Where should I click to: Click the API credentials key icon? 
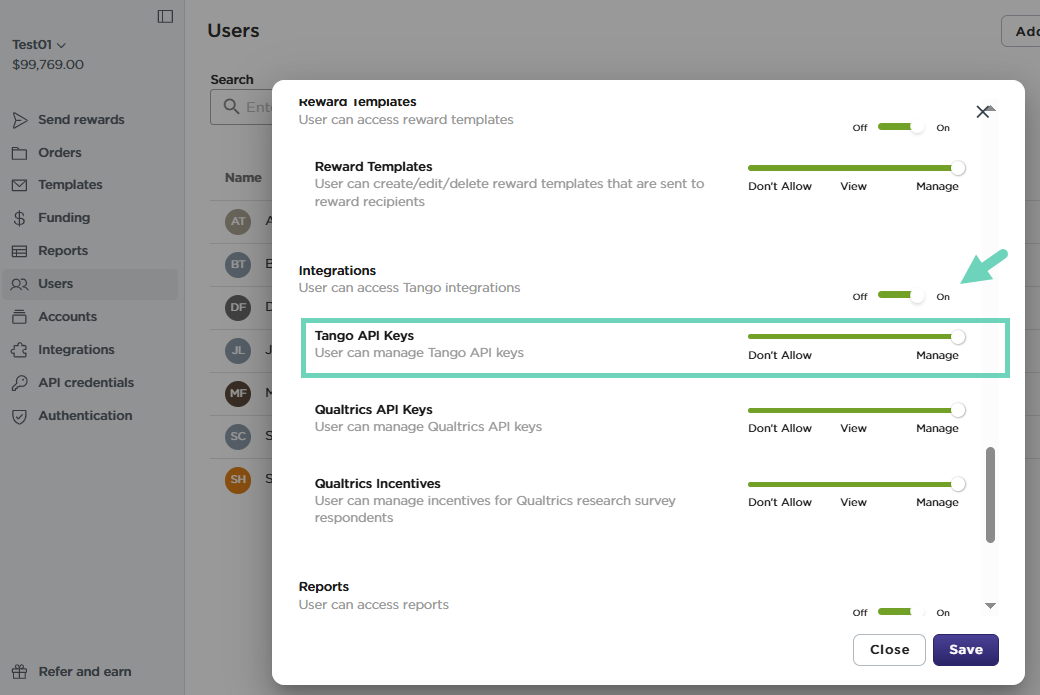point(19,383)
